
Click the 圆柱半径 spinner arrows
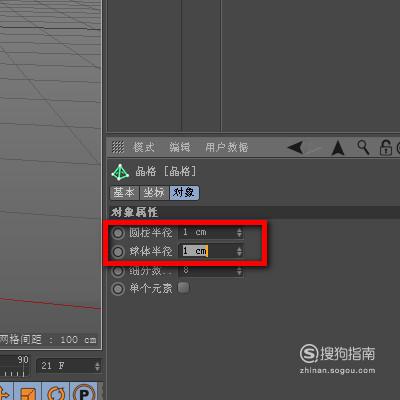pos(239,232)
